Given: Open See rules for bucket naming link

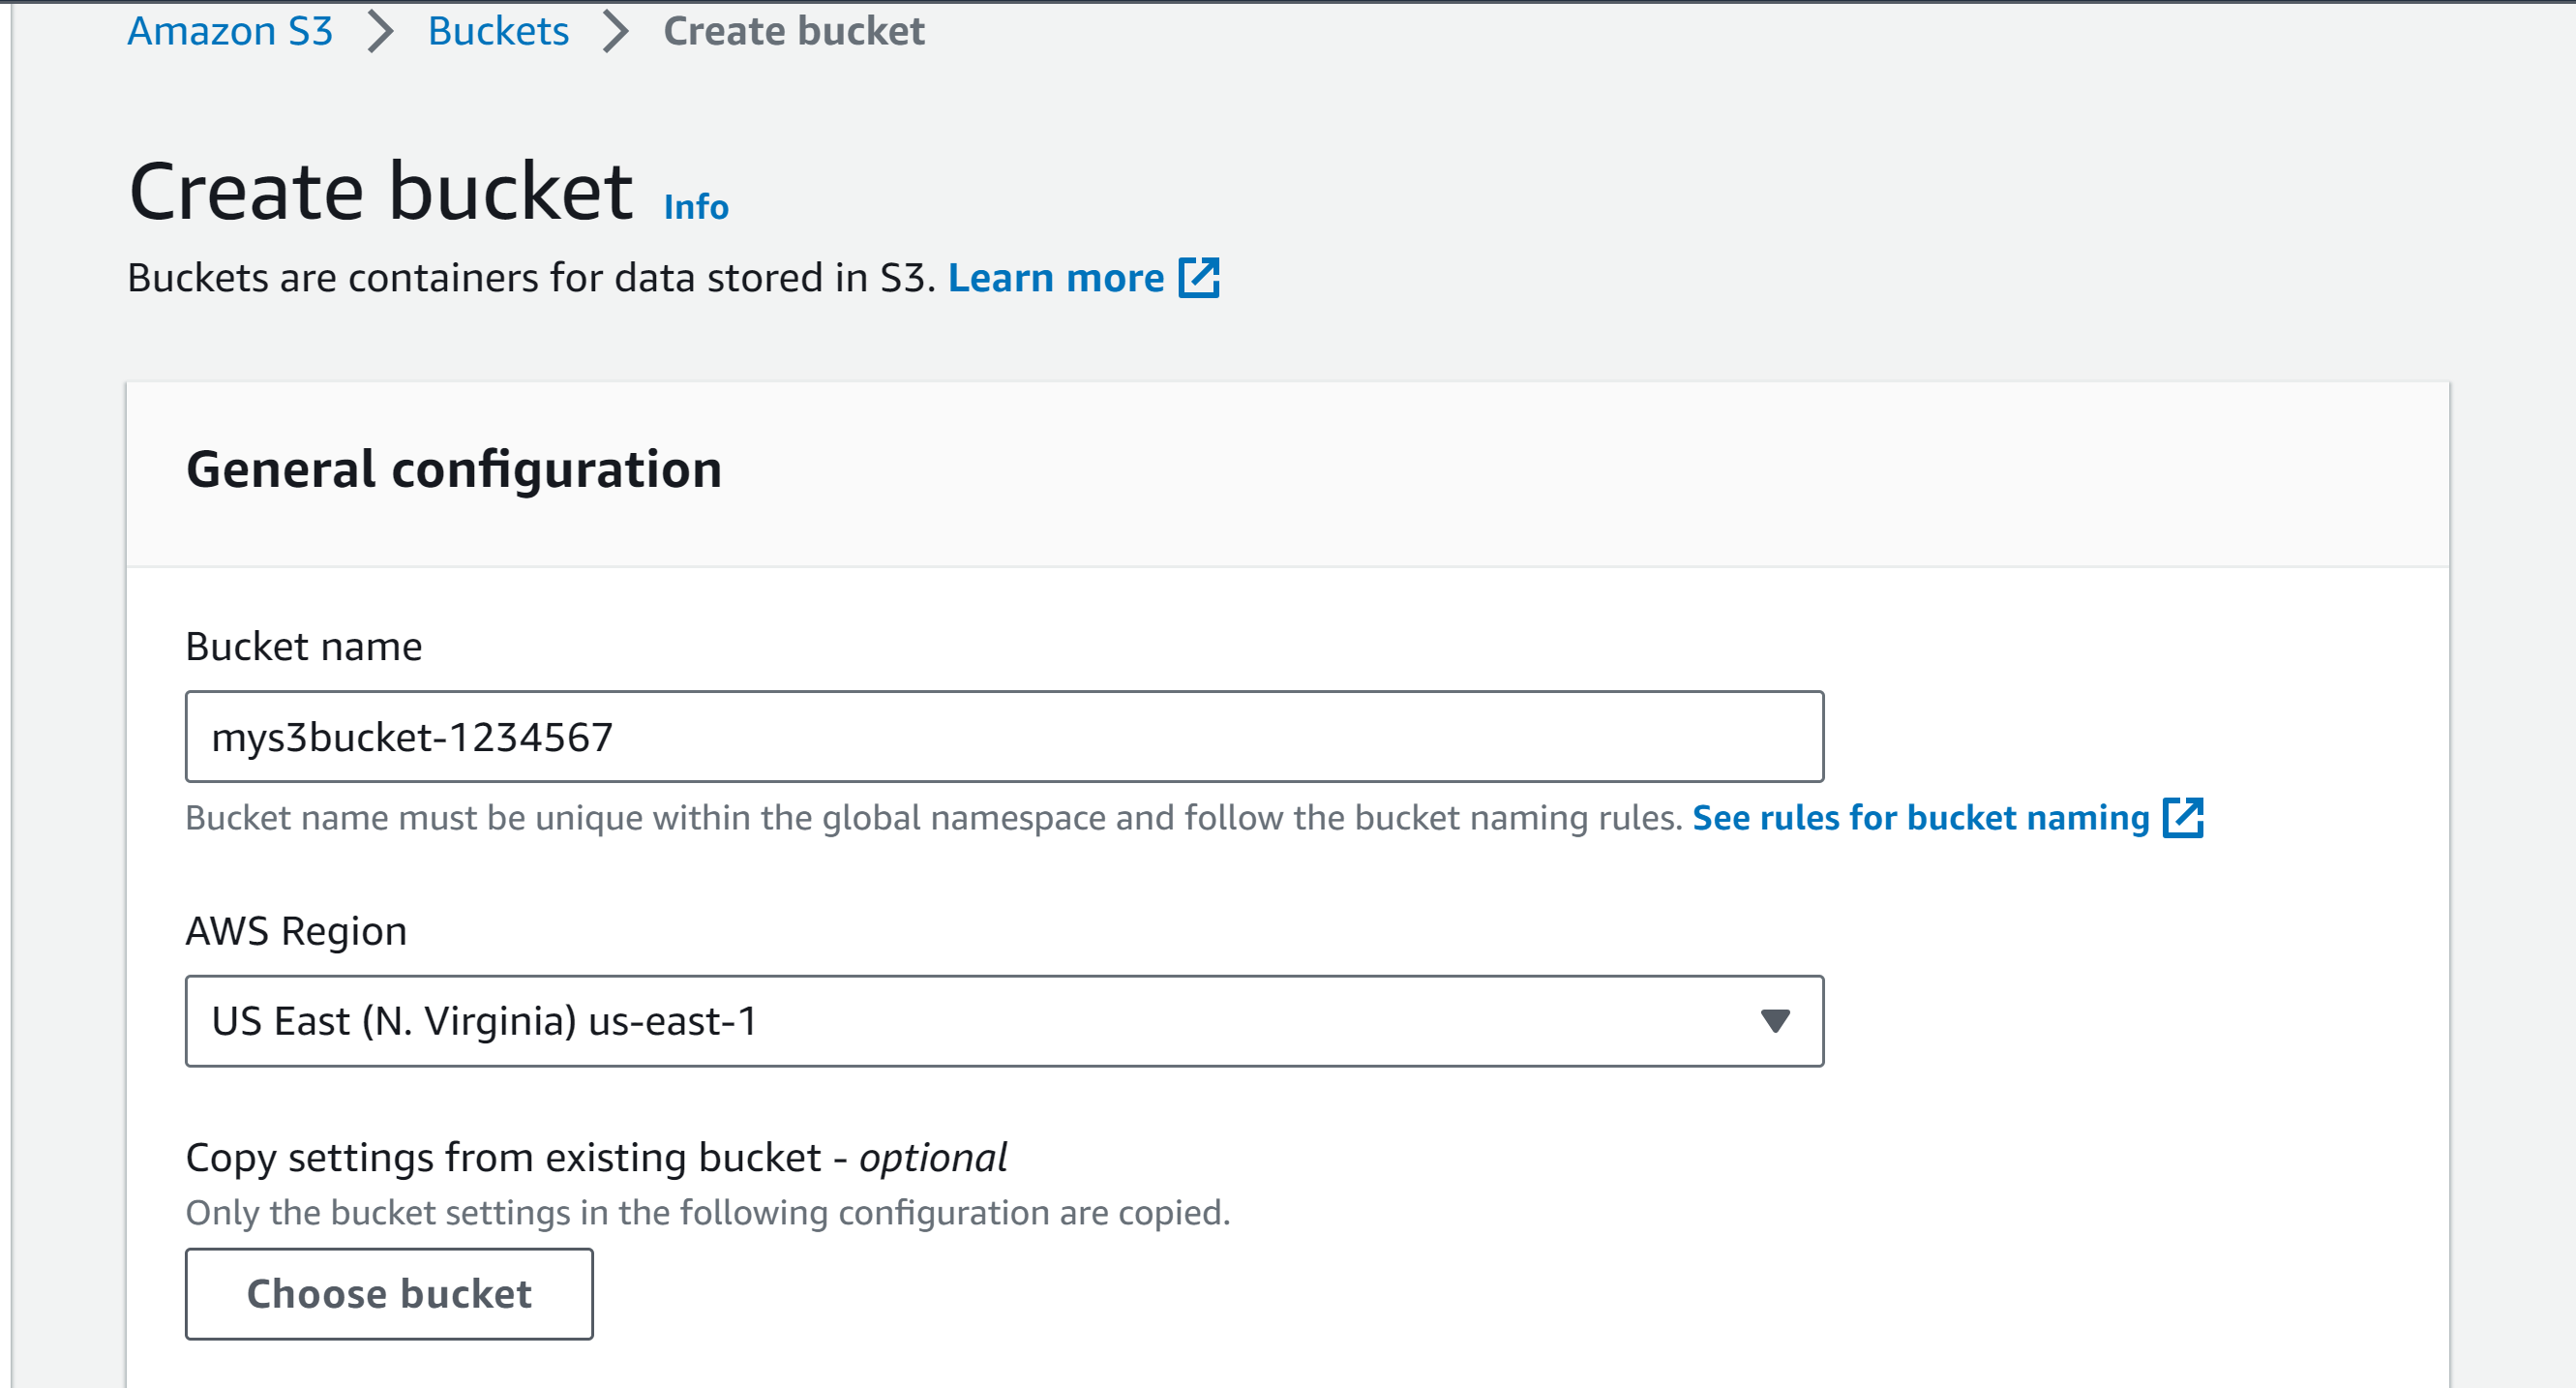Looking at the screenshot, I should (x=1921, y=818).
